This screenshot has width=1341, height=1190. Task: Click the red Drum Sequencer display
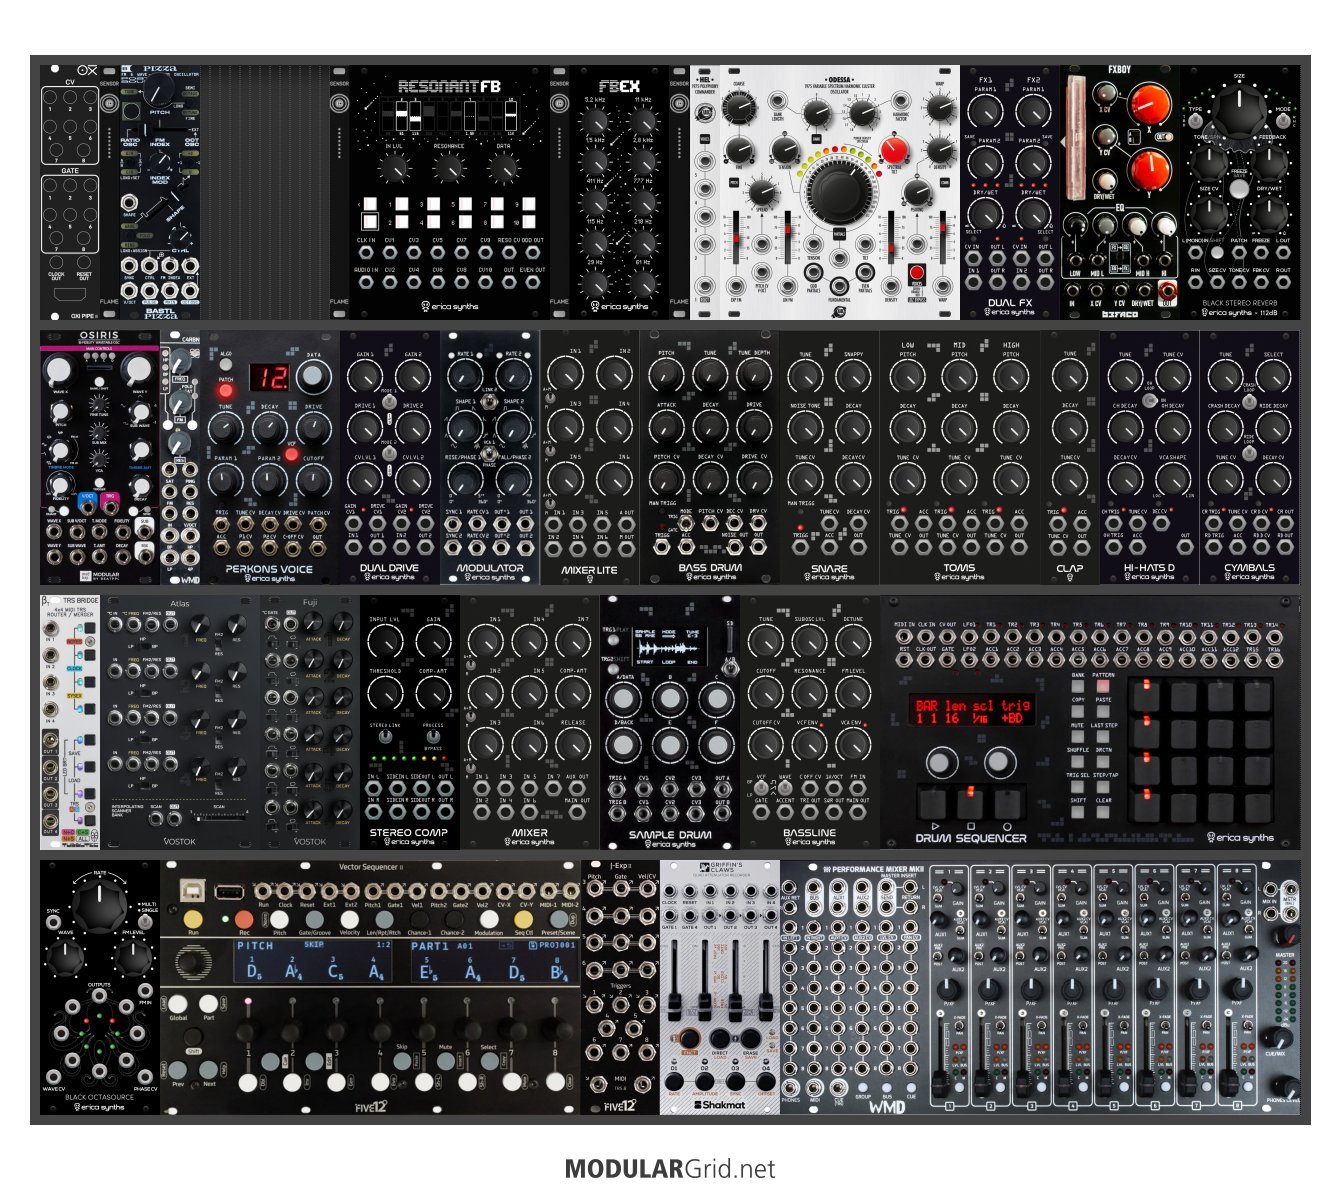(970, 711)
